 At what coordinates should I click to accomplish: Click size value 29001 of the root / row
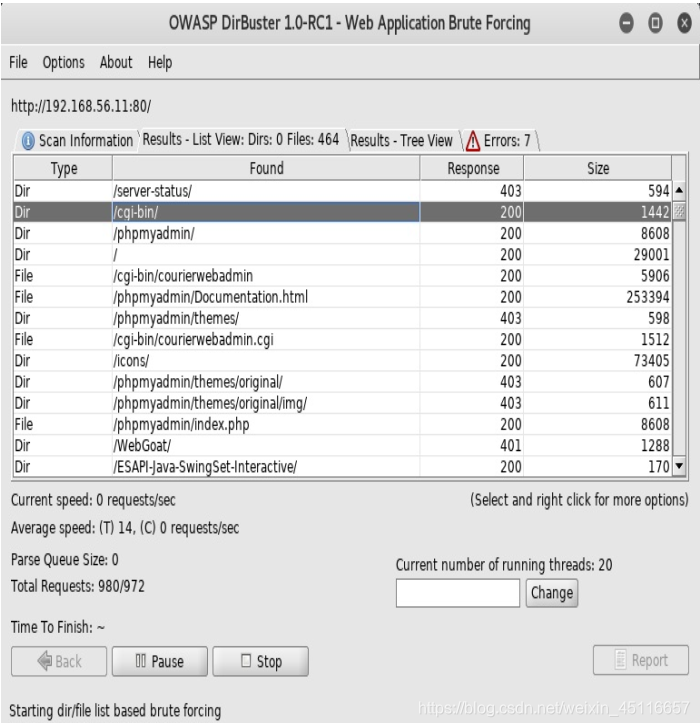point(651,255)
